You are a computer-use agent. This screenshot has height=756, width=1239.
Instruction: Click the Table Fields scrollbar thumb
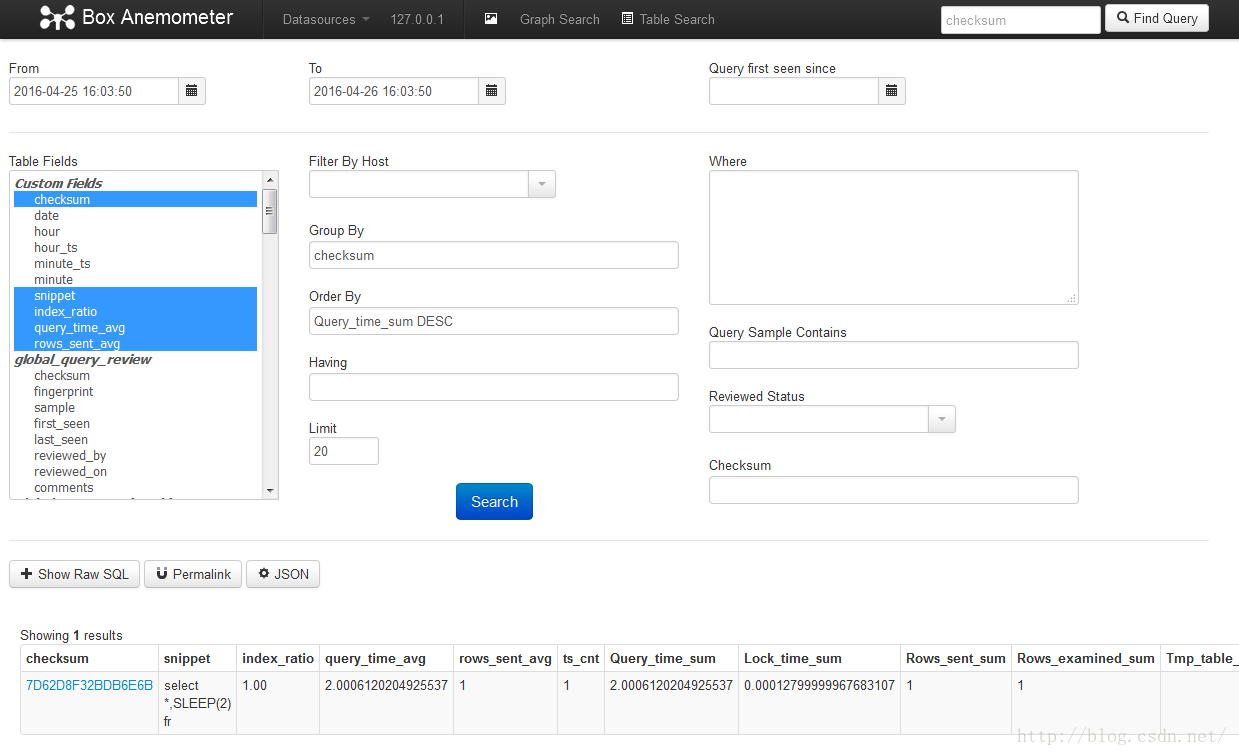pyautogui.click(x=269, y=211)
